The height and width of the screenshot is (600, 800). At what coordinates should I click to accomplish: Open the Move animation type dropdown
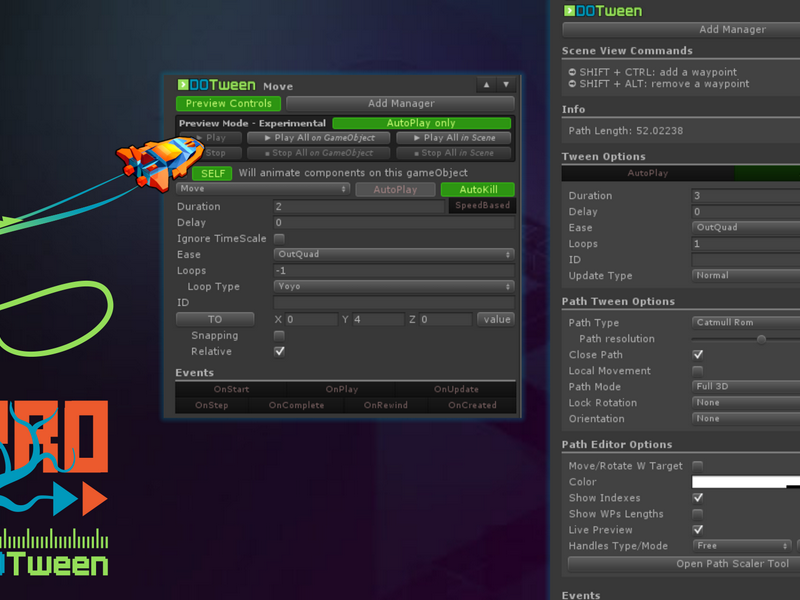pos(263,189)
